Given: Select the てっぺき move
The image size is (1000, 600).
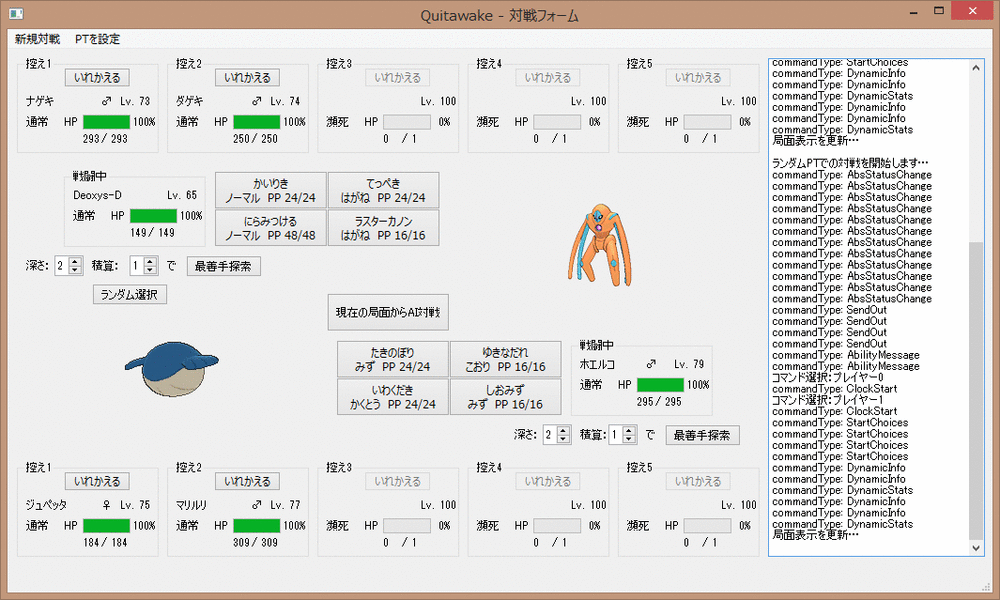Looking at the screenshot, I should tap(383, 190).
